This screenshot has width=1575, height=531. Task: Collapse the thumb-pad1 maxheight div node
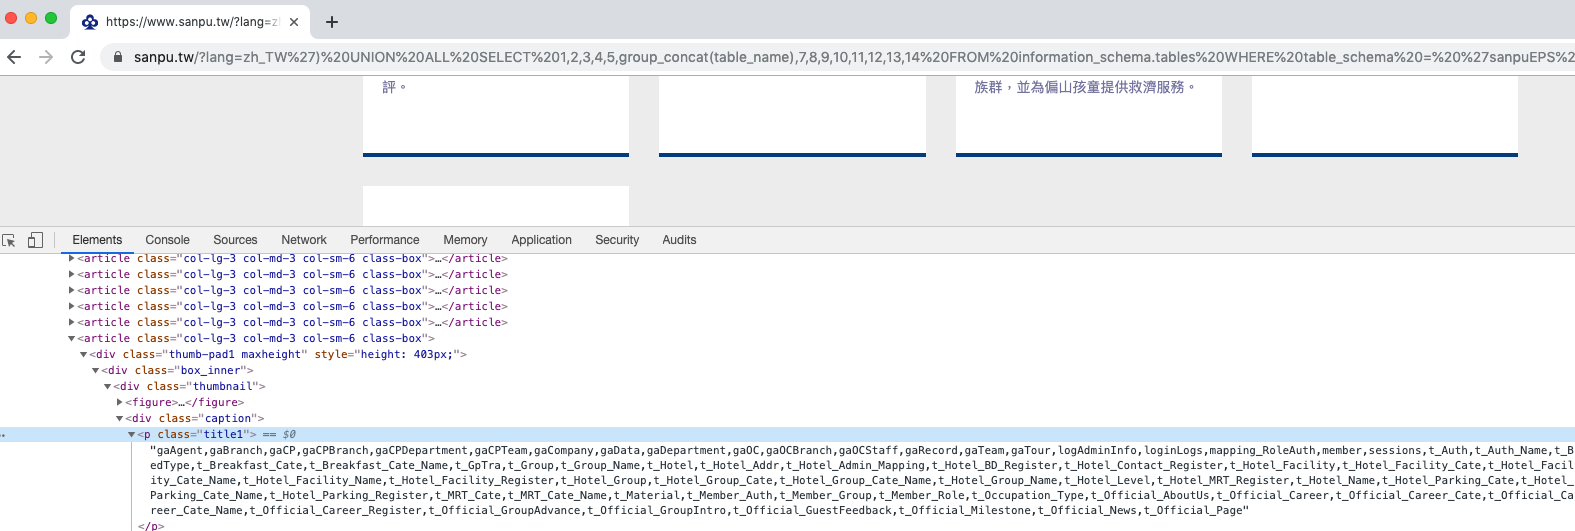click(83, 354)
